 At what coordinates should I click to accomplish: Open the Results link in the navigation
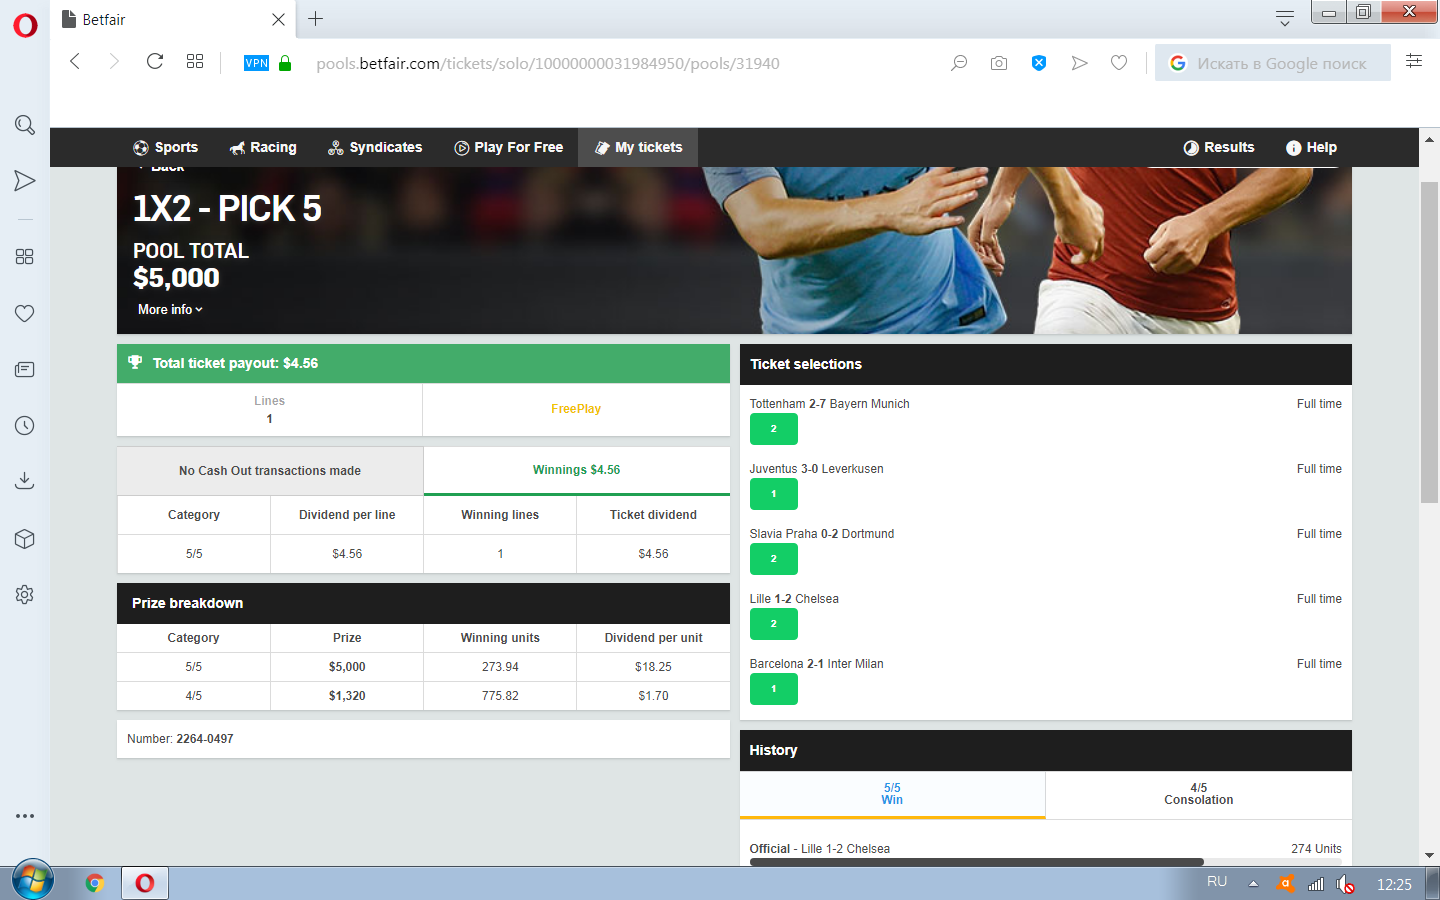coord(1219,147)
